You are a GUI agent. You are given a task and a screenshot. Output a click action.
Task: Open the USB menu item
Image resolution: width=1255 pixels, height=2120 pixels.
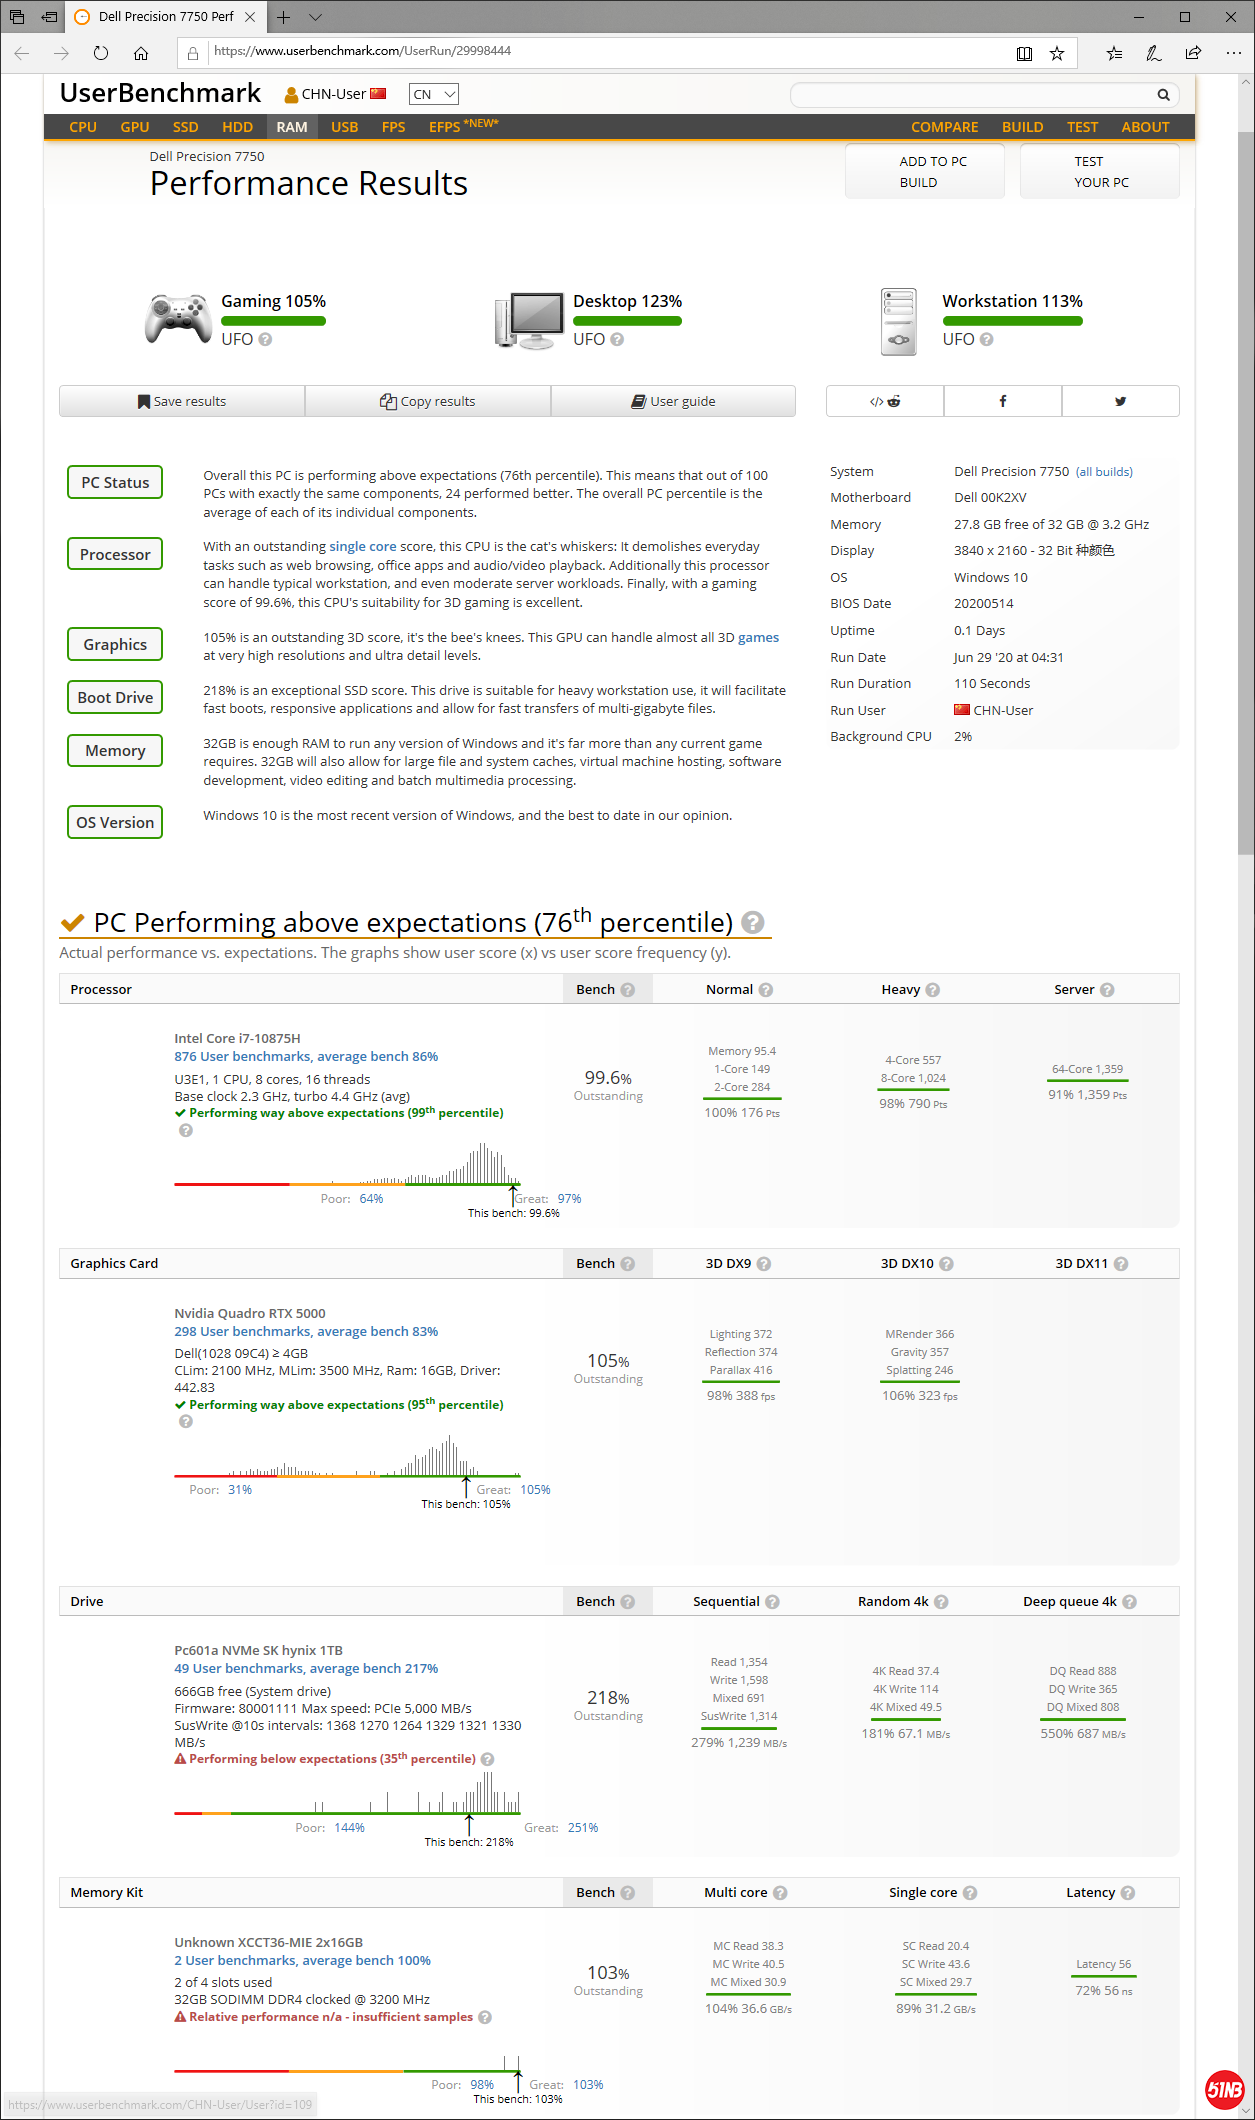[344, 127]
